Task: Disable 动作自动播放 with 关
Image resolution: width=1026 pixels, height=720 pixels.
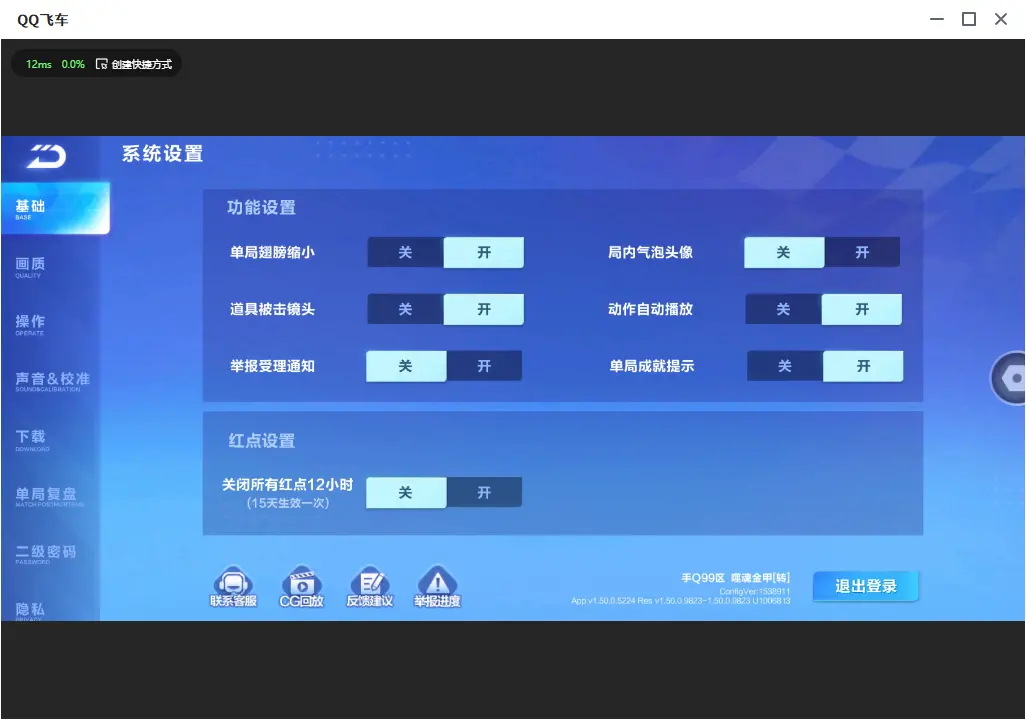Action: pyautogui.click(x=784, y=310)
